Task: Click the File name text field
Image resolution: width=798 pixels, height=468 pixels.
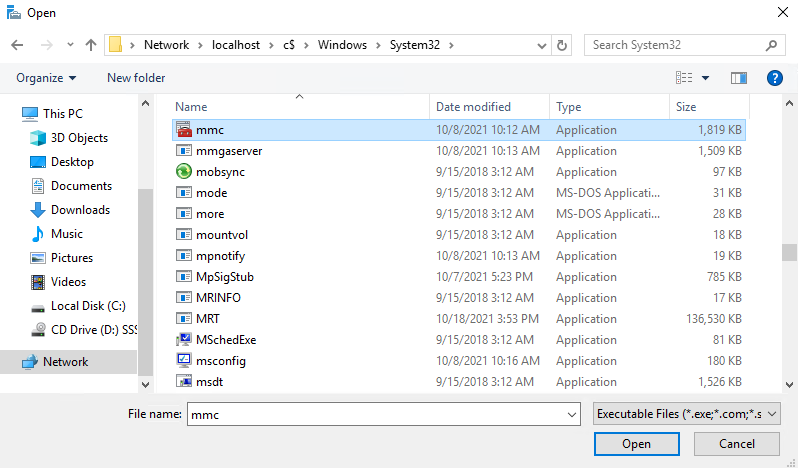Action: pyautogui.click(x=376, y=415)
